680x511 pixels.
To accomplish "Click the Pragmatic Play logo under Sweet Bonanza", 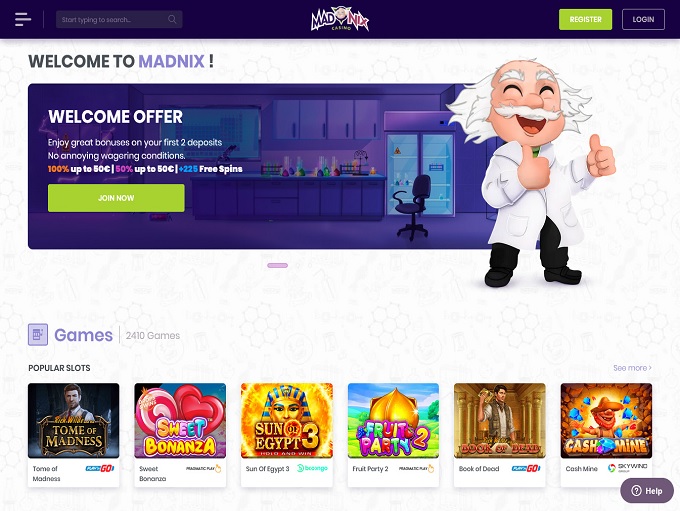I will (203, 468).
